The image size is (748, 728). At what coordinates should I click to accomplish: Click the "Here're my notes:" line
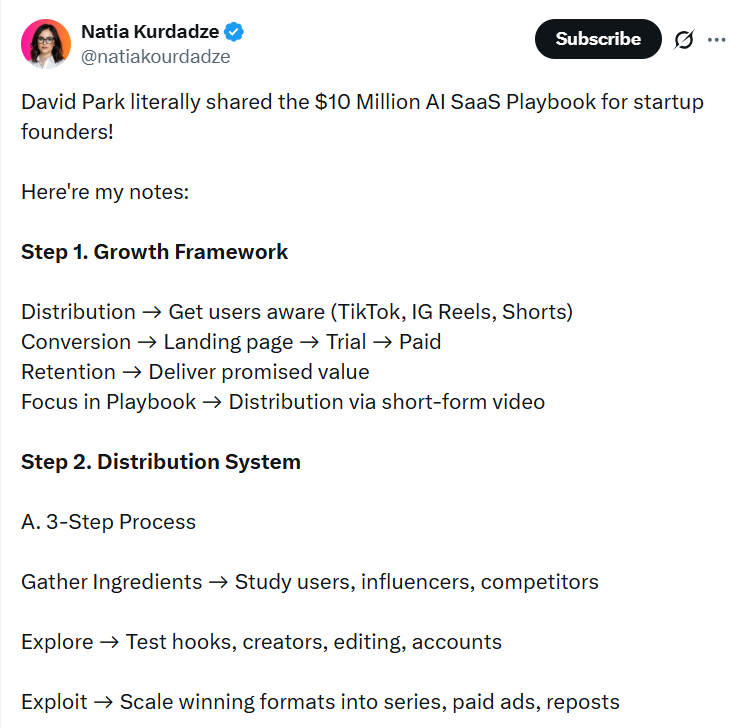pyautogui.click(x=105, y=191)
